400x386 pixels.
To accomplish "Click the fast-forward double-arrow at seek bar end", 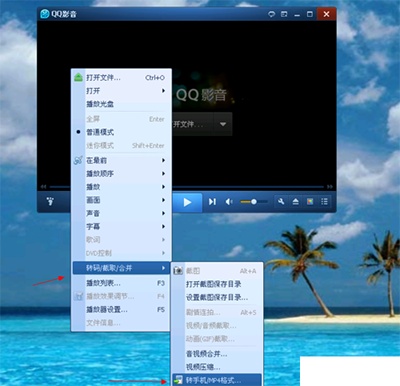I will tap(330, 187).
